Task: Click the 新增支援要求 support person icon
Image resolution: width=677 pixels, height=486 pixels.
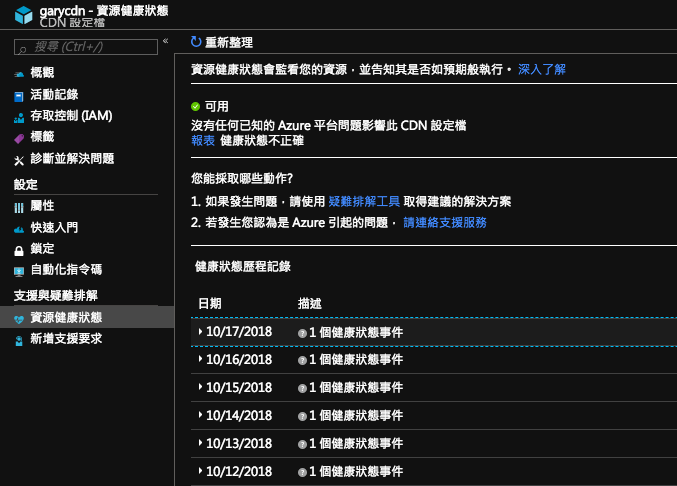Action: (19, 341)
